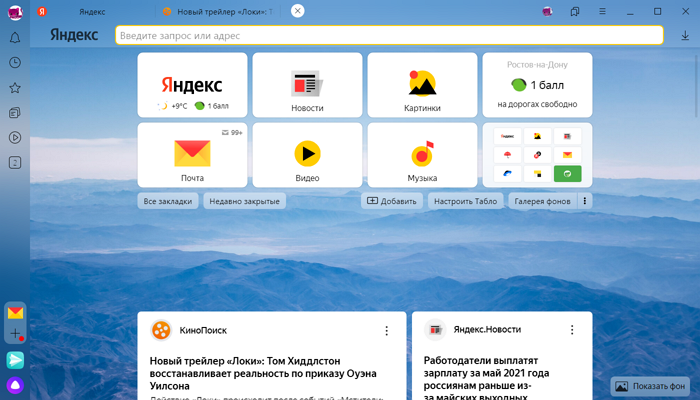This screenshot has width=700, height=400.
Task: Open the video player icon in sidebar
Action: [15, 138]
